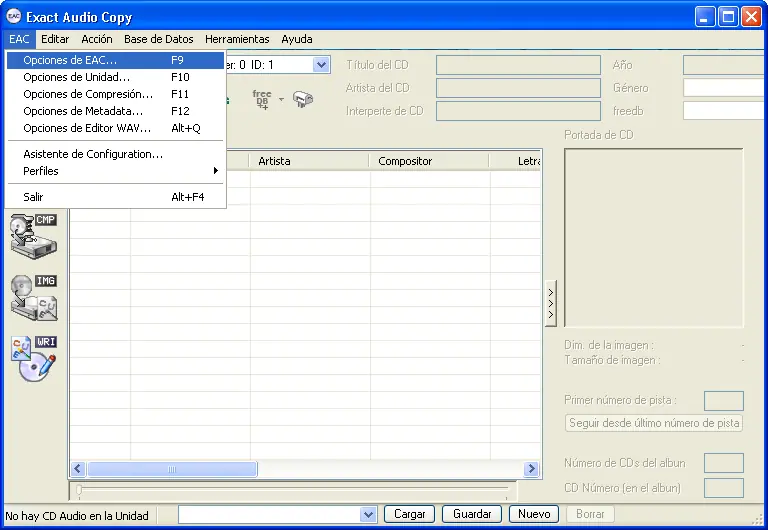Image resolution: width=768 pixels, height=530 pixels.
Task: Choose Salir to exit the program
Action: [x=116, y=197]
